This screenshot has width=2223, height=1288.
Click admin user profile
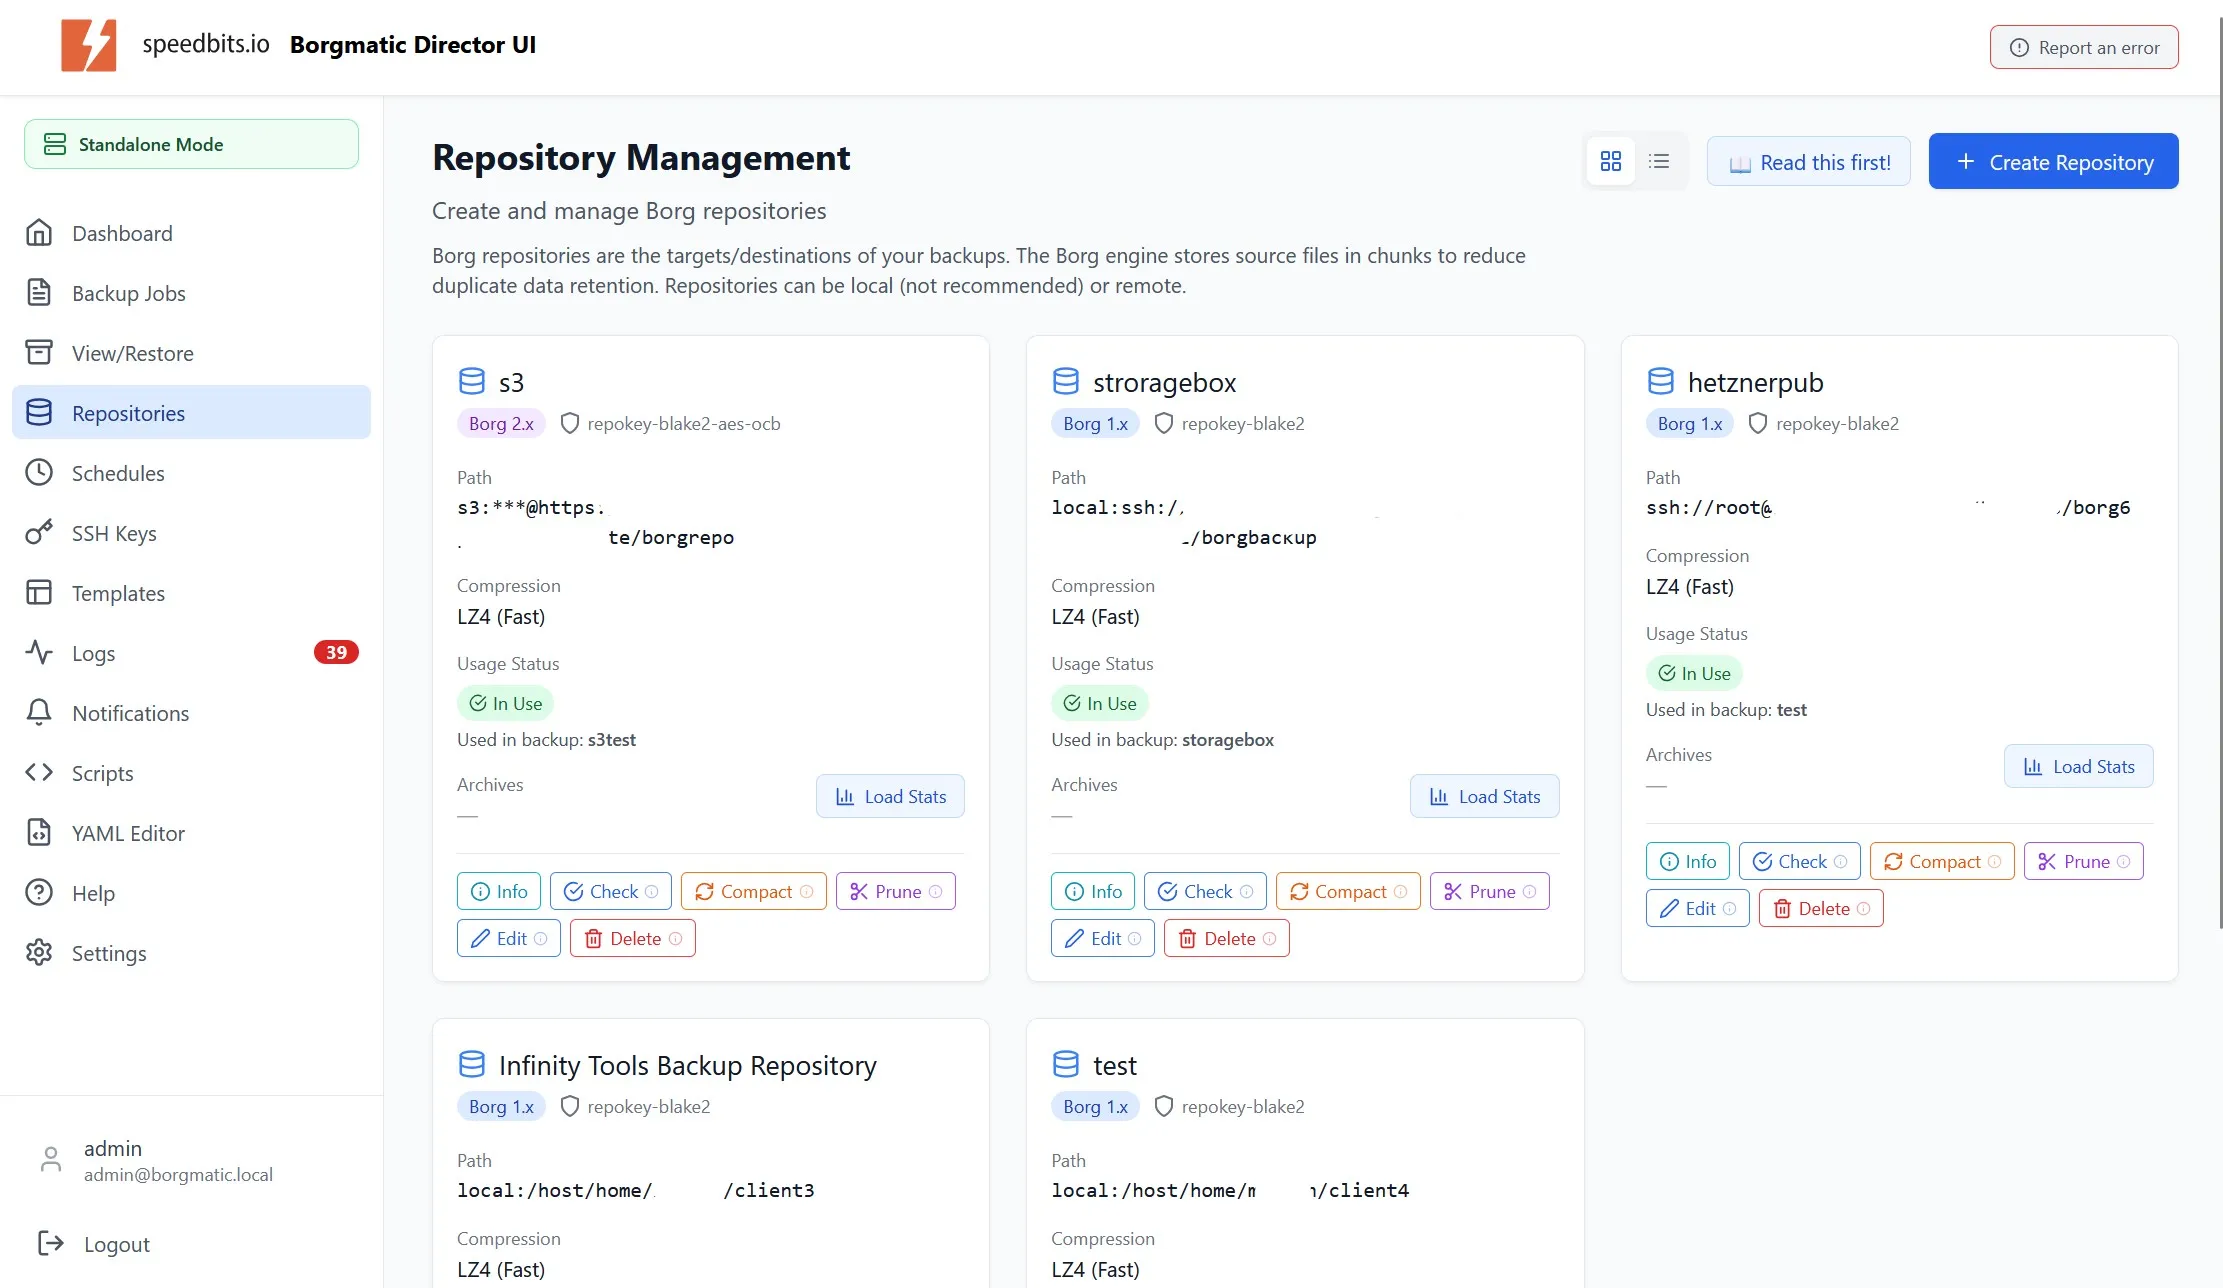[155, 1160]
